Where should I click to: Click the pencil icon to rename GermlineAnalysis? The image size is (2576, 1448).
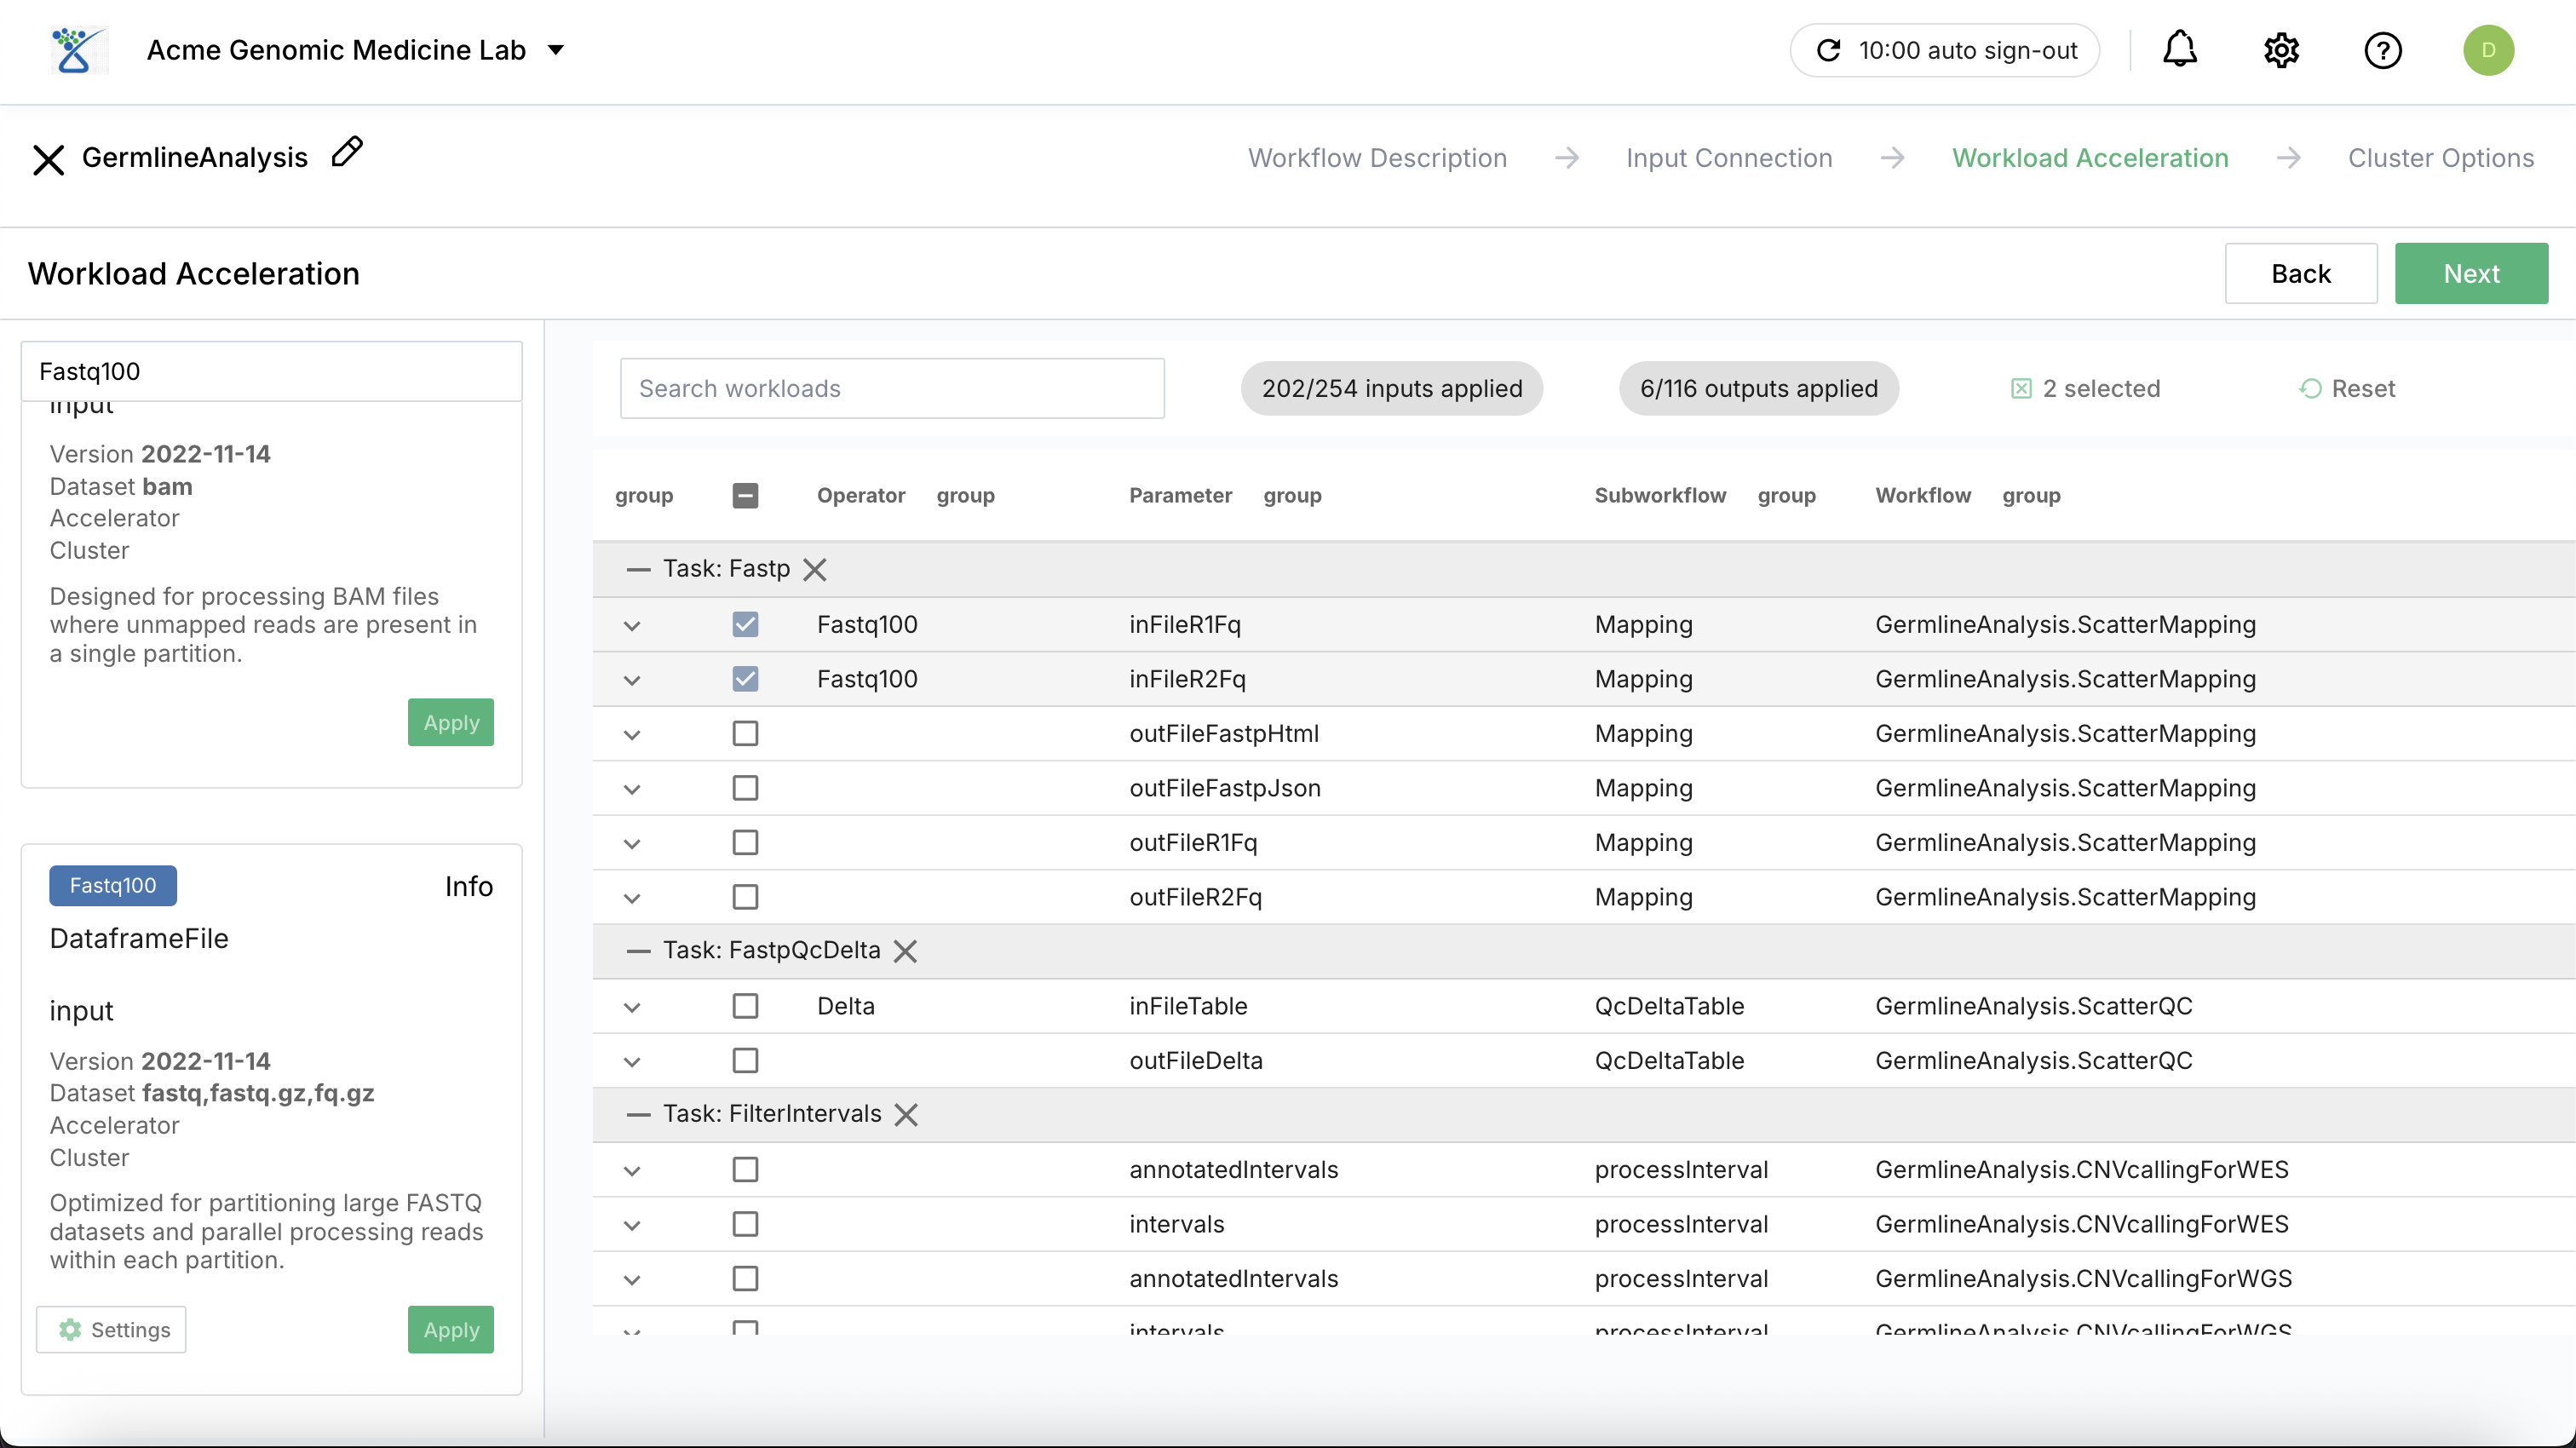(x=346, y=152)
